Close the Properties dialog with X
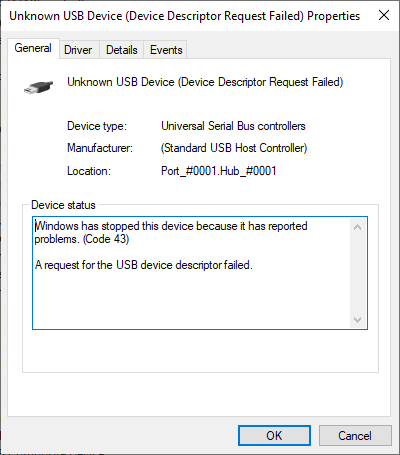This screenshot has height=455, width=400. pos(384,15)
